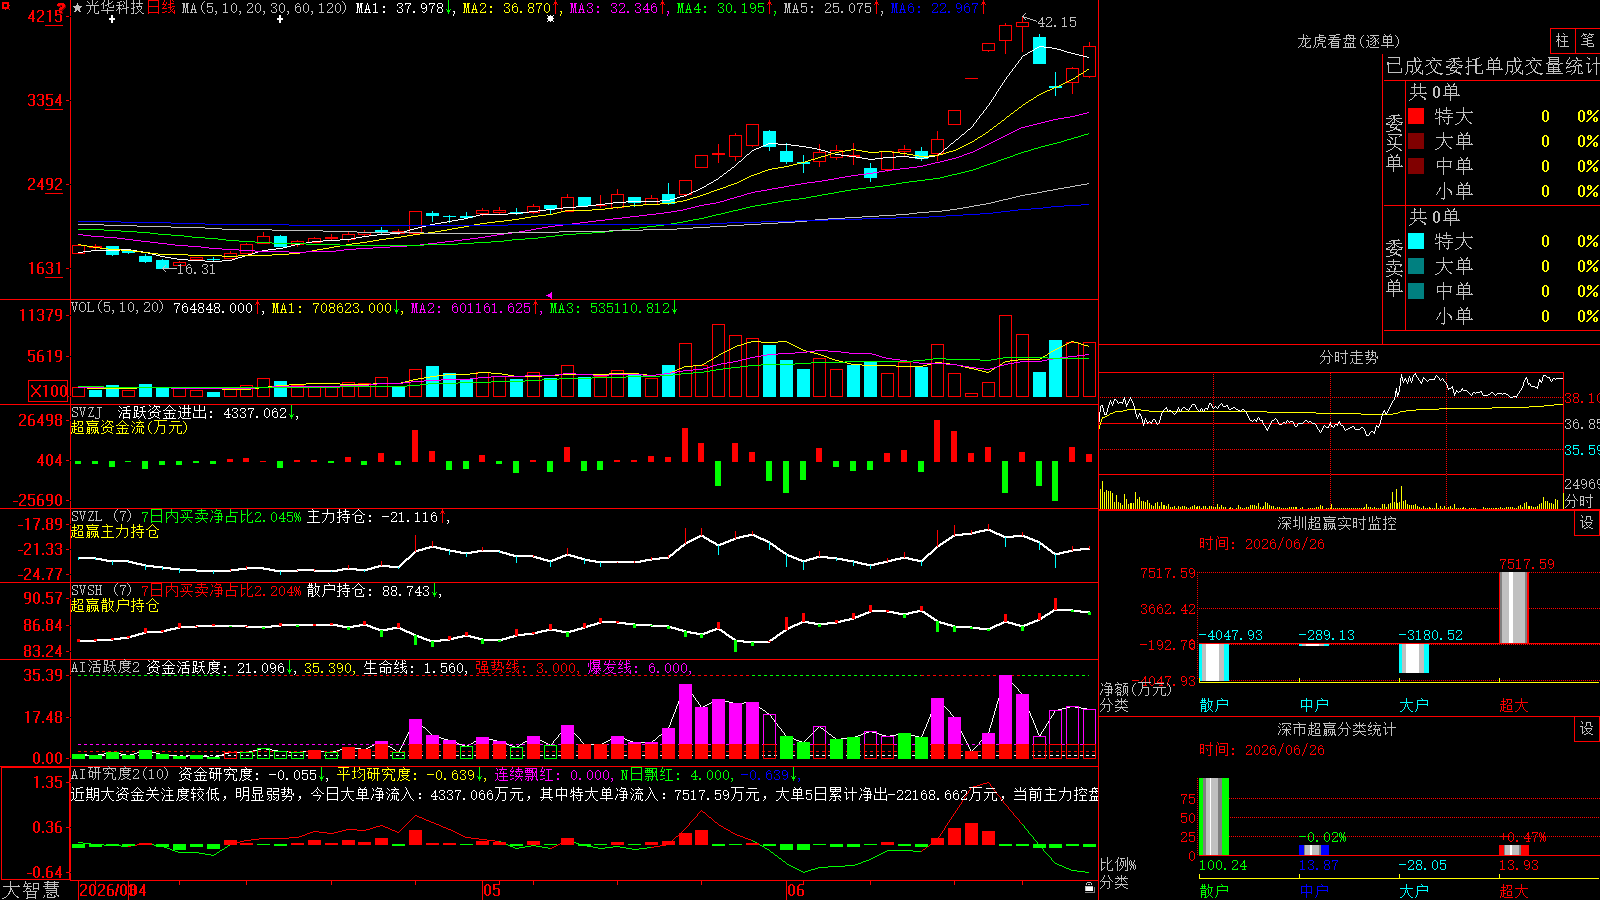Image resolution: width=1600 pixels, height=900 pixels.
Task: Click the green MA4: 30.195 value
Action: pyautogui.click(x=725, y=8)
